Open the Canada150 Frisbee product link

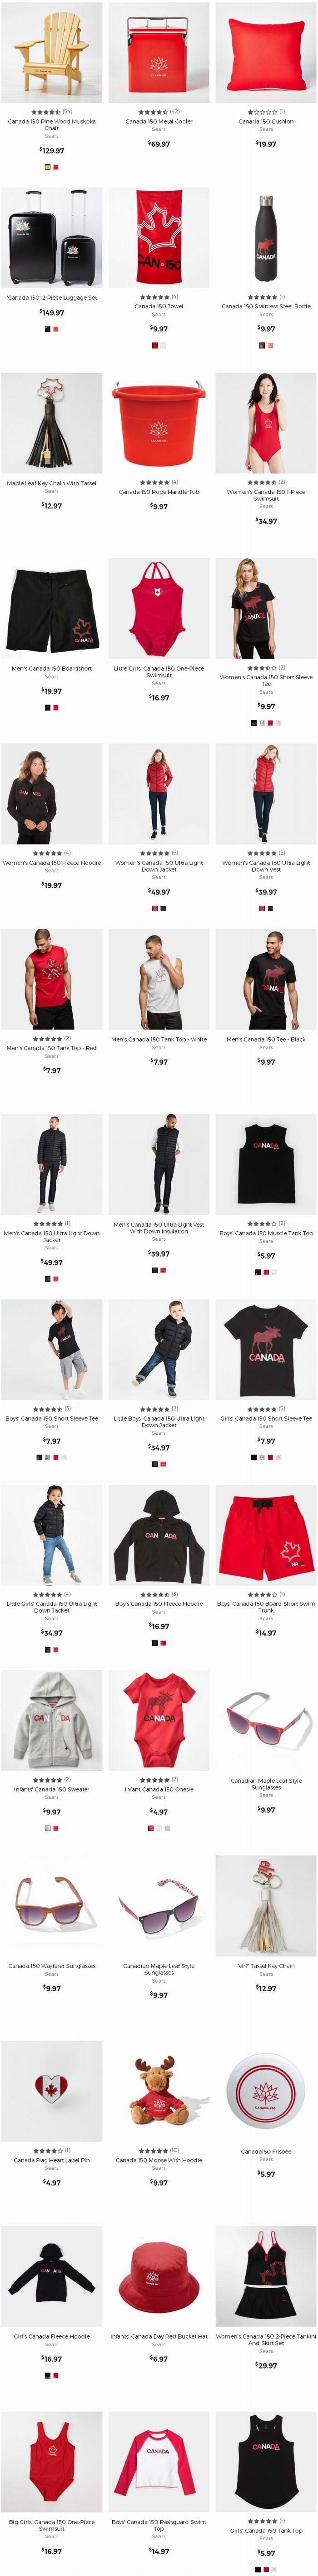tap(266, 2152)
